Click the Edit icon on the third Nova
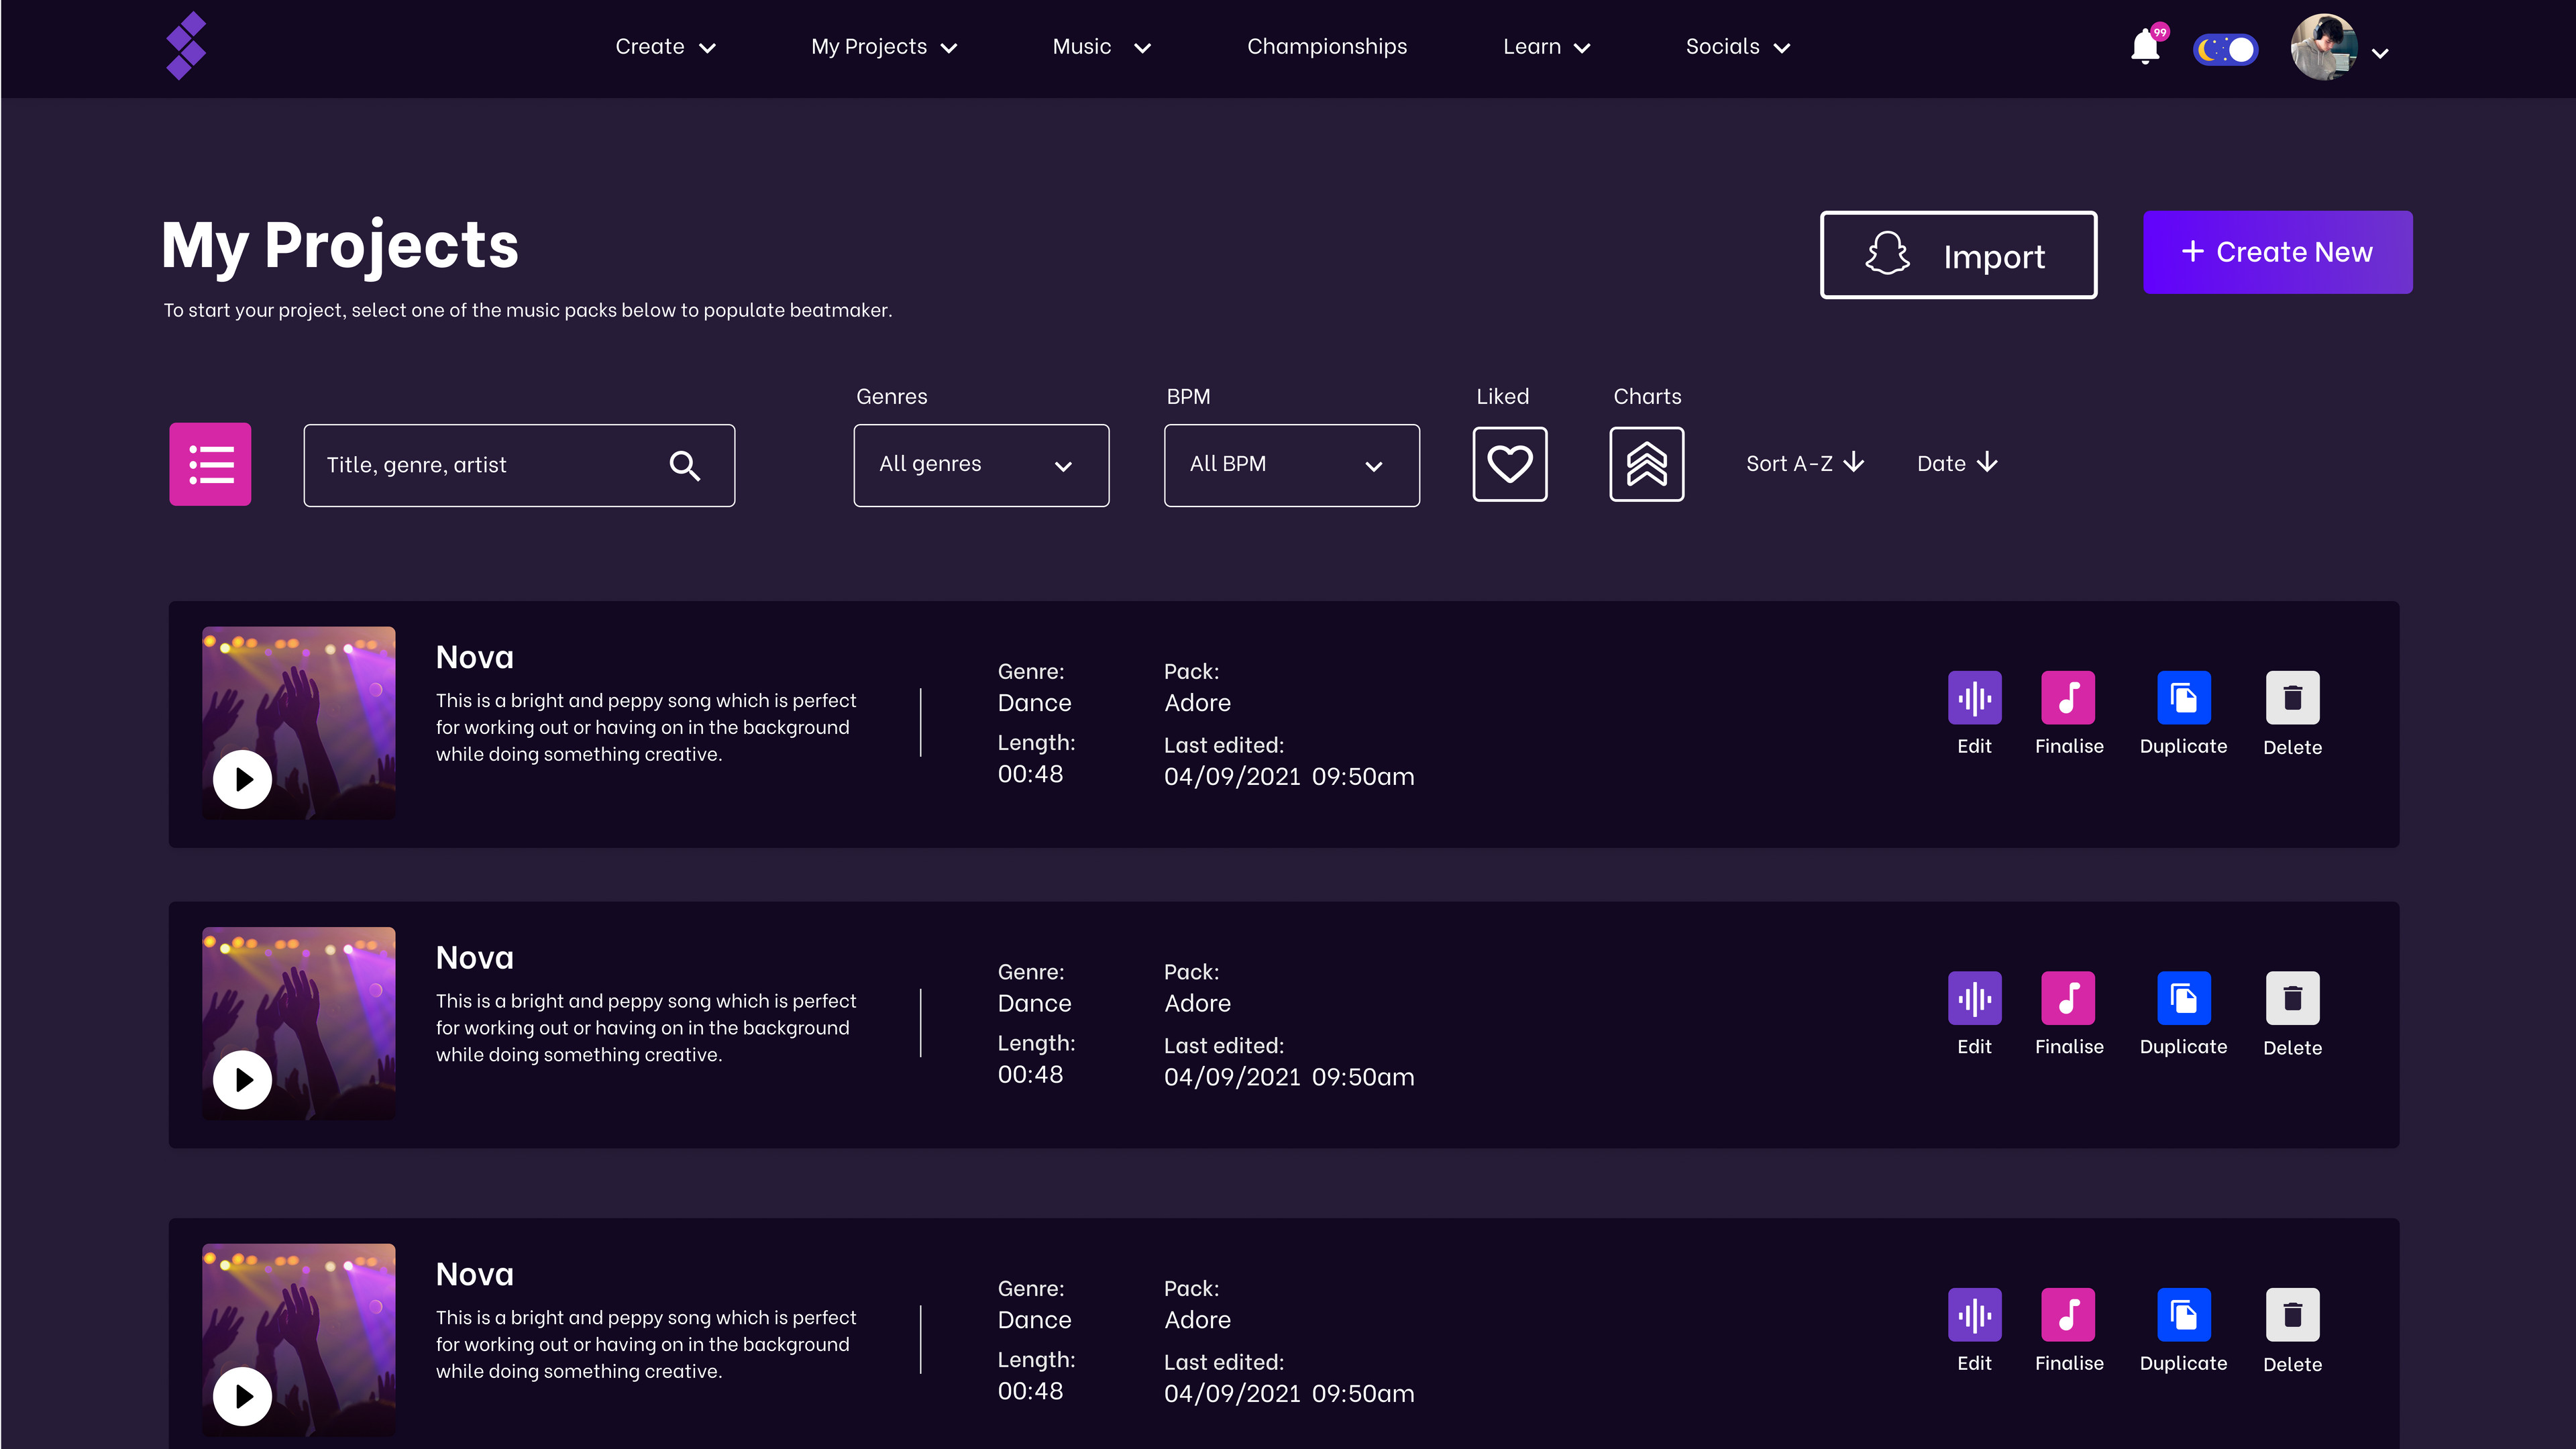 pyautogui.click(x=1974, y=1314)
